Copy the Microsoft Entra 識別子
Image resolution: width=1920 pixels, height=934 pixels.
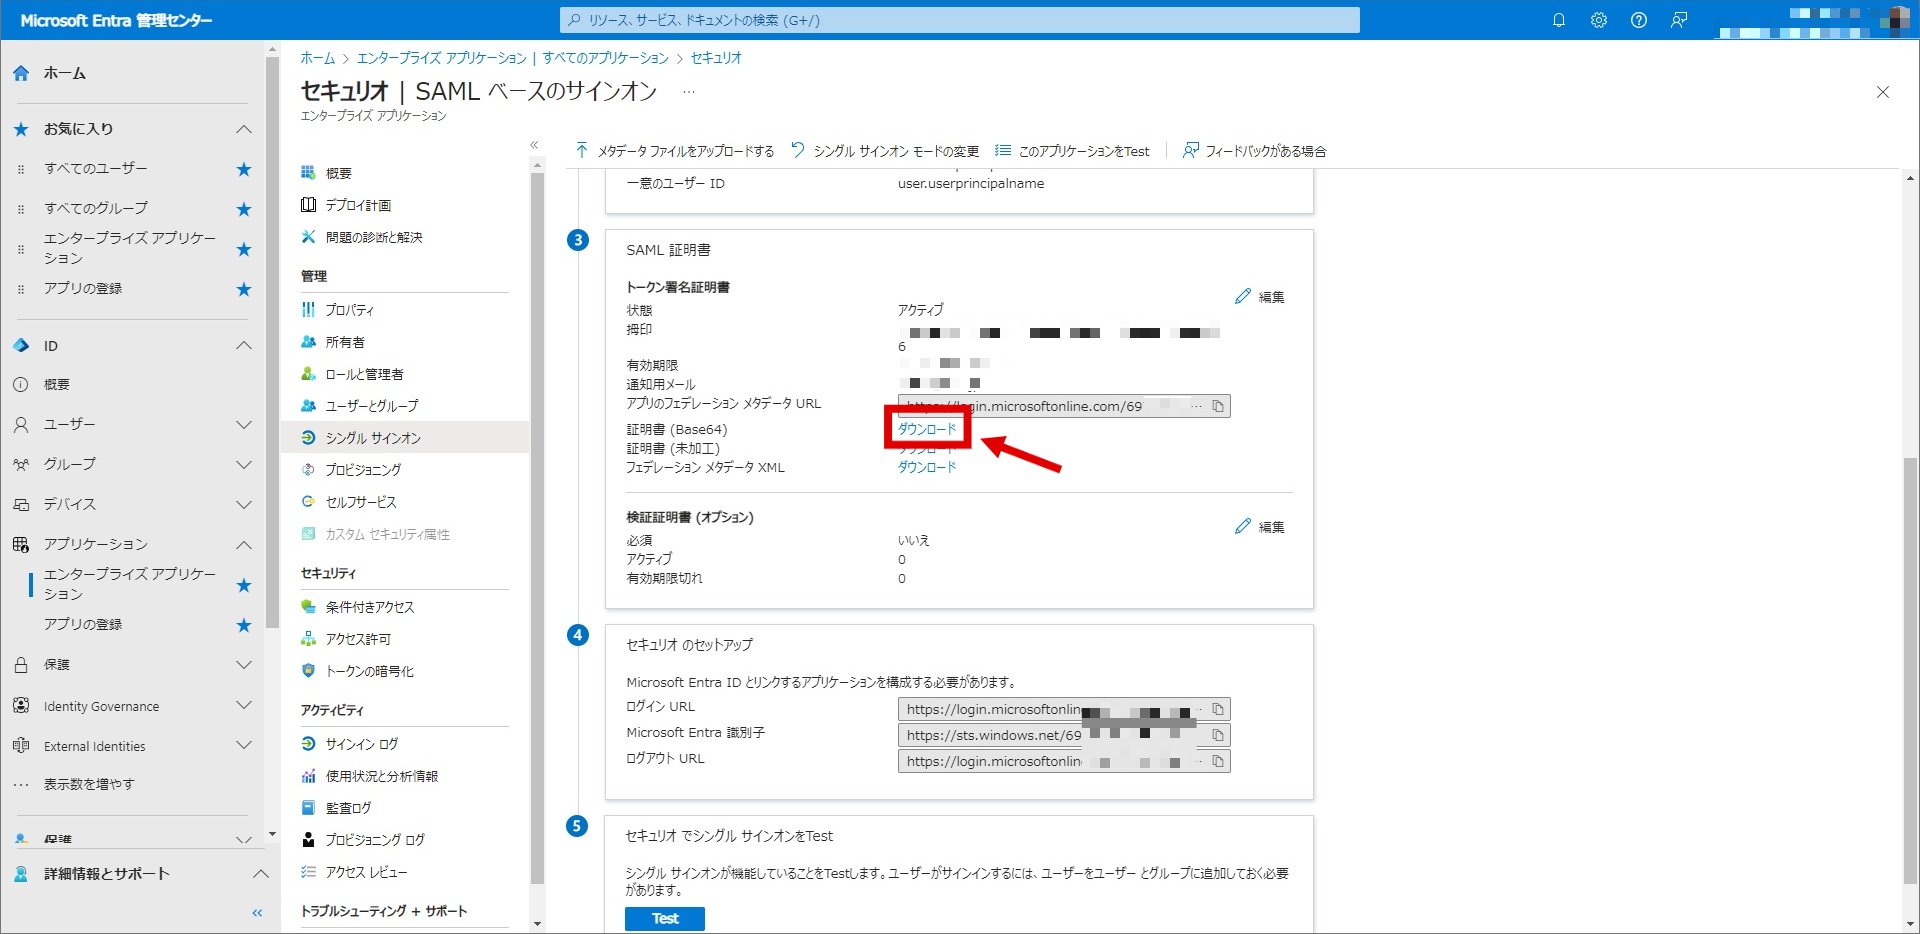point(1218,735)
